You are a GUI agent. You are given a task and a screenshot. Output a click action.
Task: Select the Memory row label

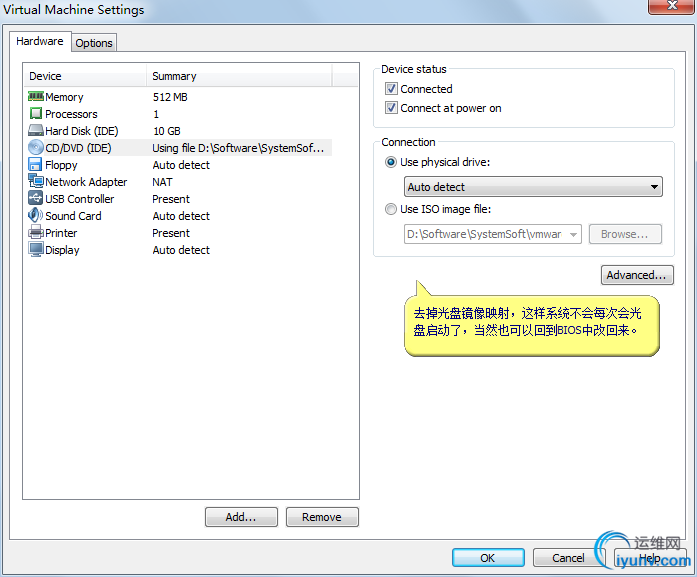[64, 97]
